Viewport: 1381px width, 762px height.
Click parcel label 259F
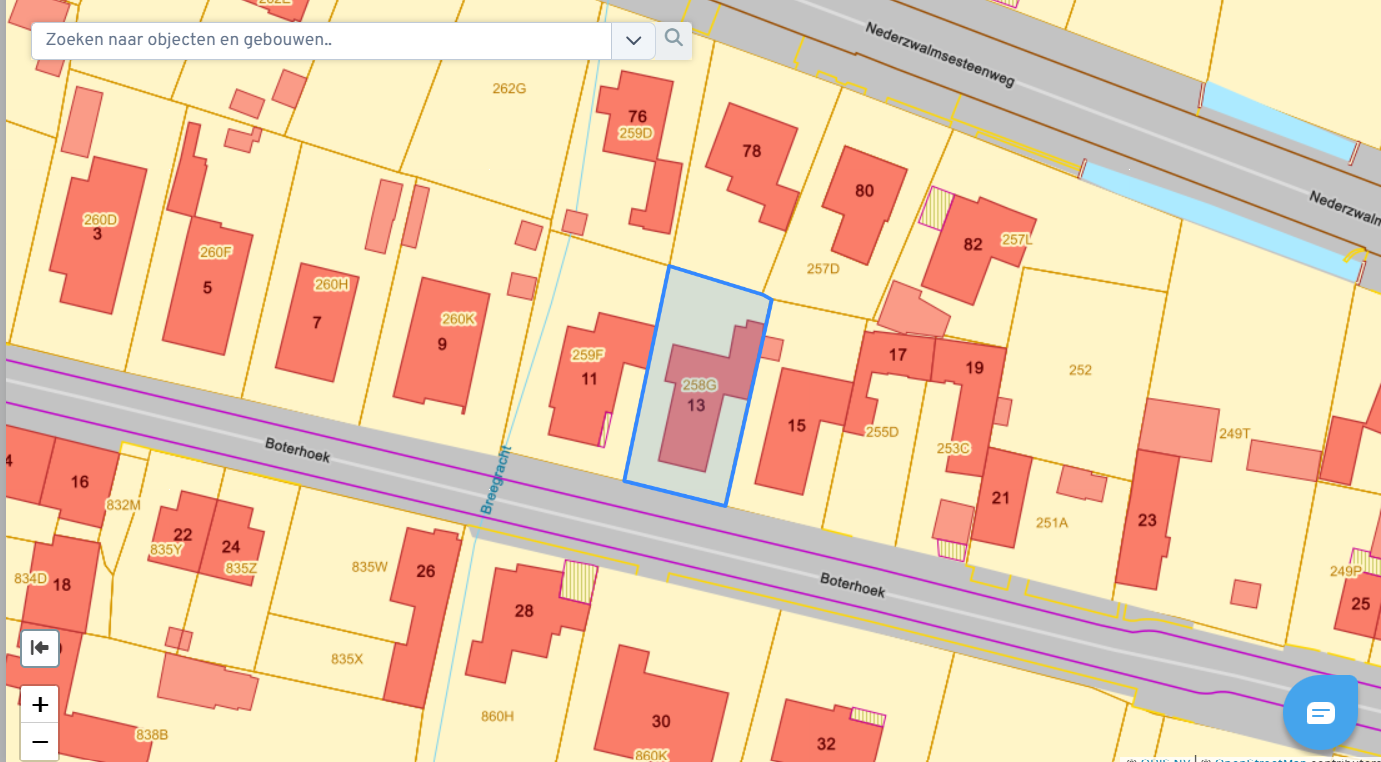(x=588, y=355)
